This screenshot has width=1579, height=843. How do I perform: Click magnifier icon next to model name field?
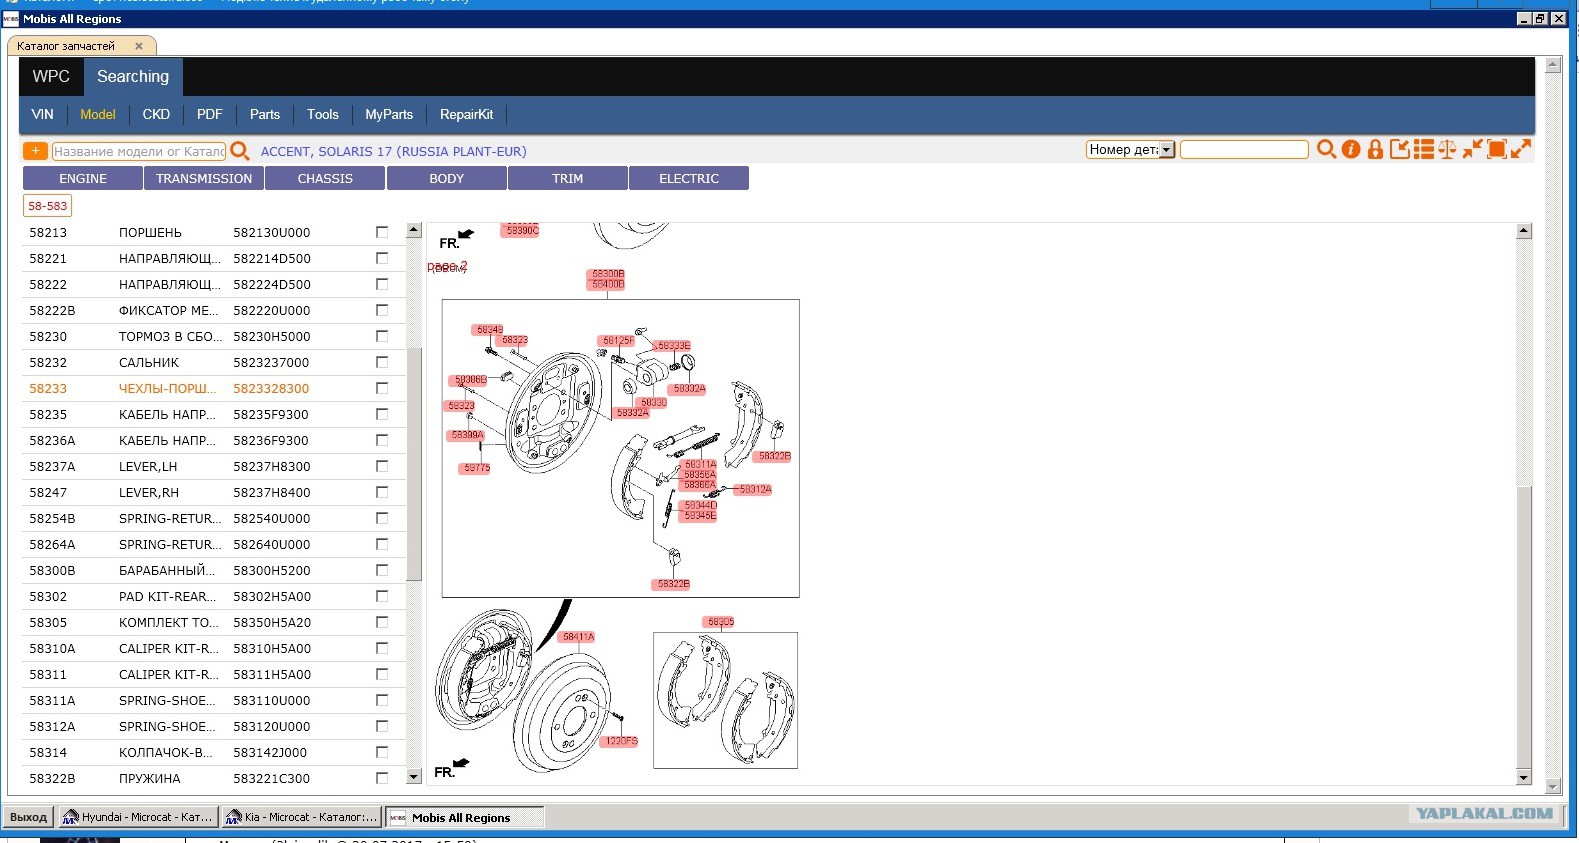click(240, 151)
